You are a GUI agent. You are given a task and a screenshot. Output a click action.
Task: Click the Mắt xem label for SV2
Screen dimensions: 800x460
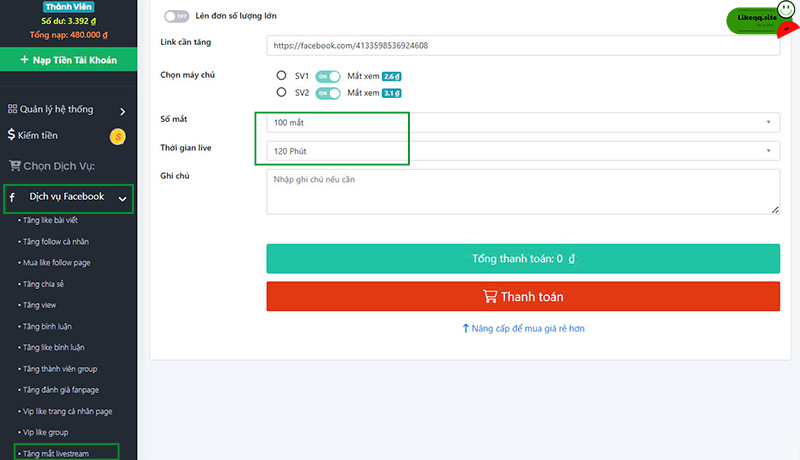363,93
